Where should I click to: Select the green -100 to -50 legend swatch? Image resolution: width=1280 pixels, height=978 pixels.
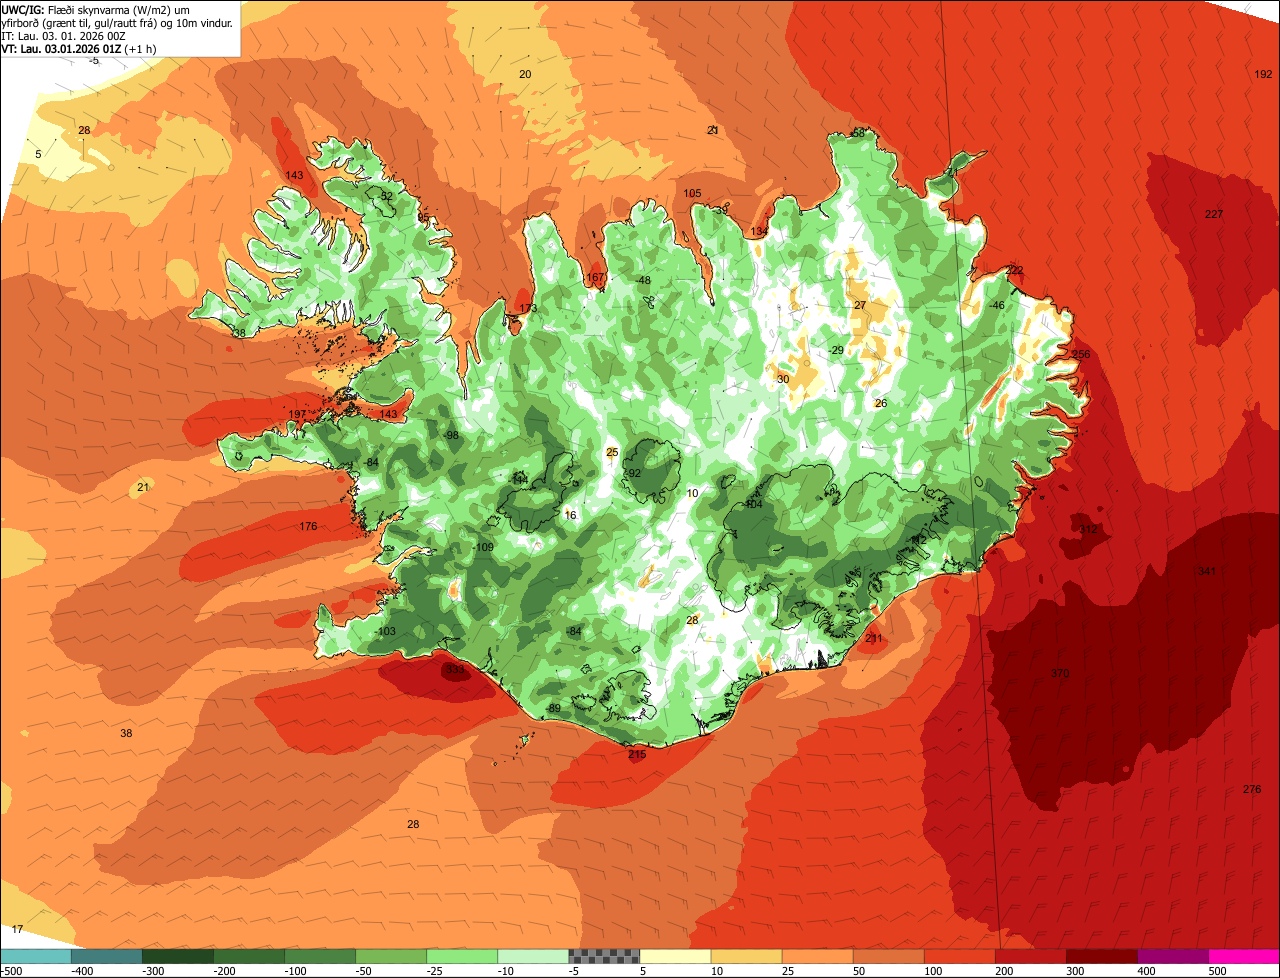point(320,956)
